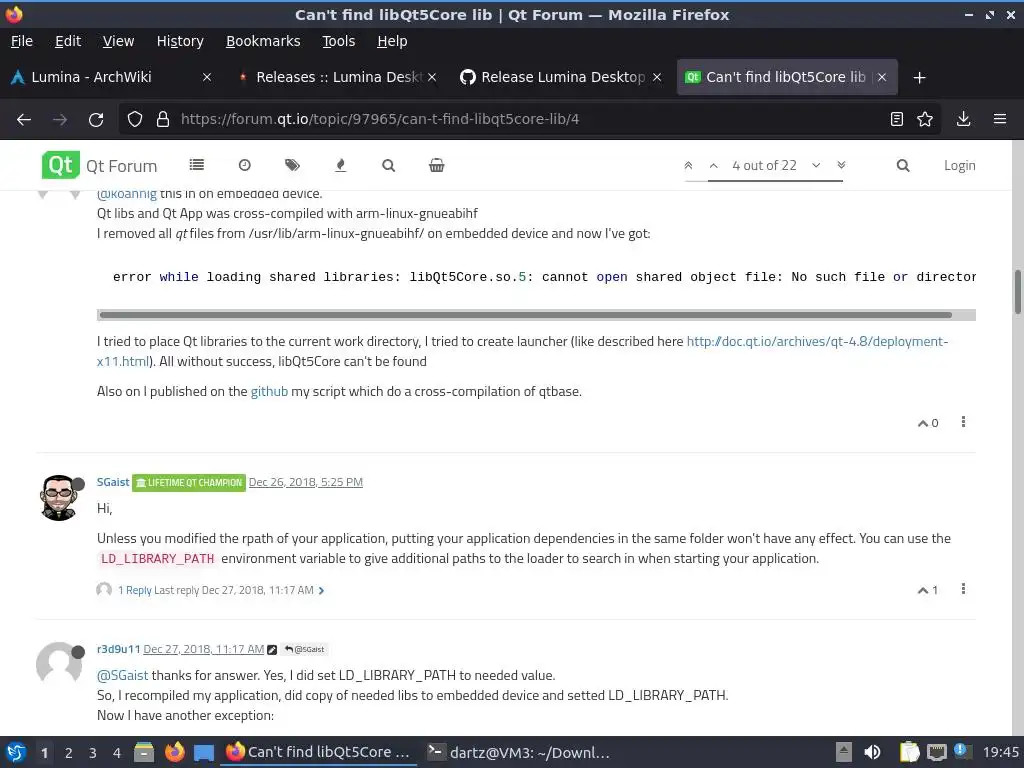This screenshot has height=768, width=1024.
Task: Go to previous post with single up arrow
Action: click(714, 166)
